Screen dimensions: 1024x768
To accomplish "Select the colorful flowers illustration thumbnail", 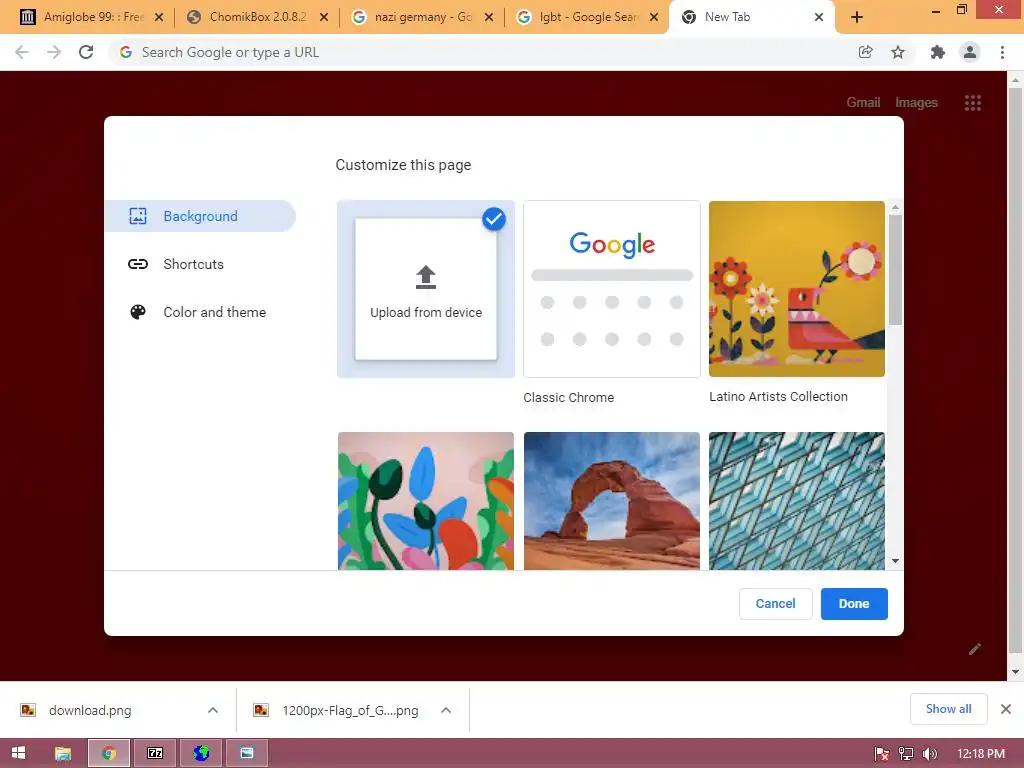I will coord(426,501).
